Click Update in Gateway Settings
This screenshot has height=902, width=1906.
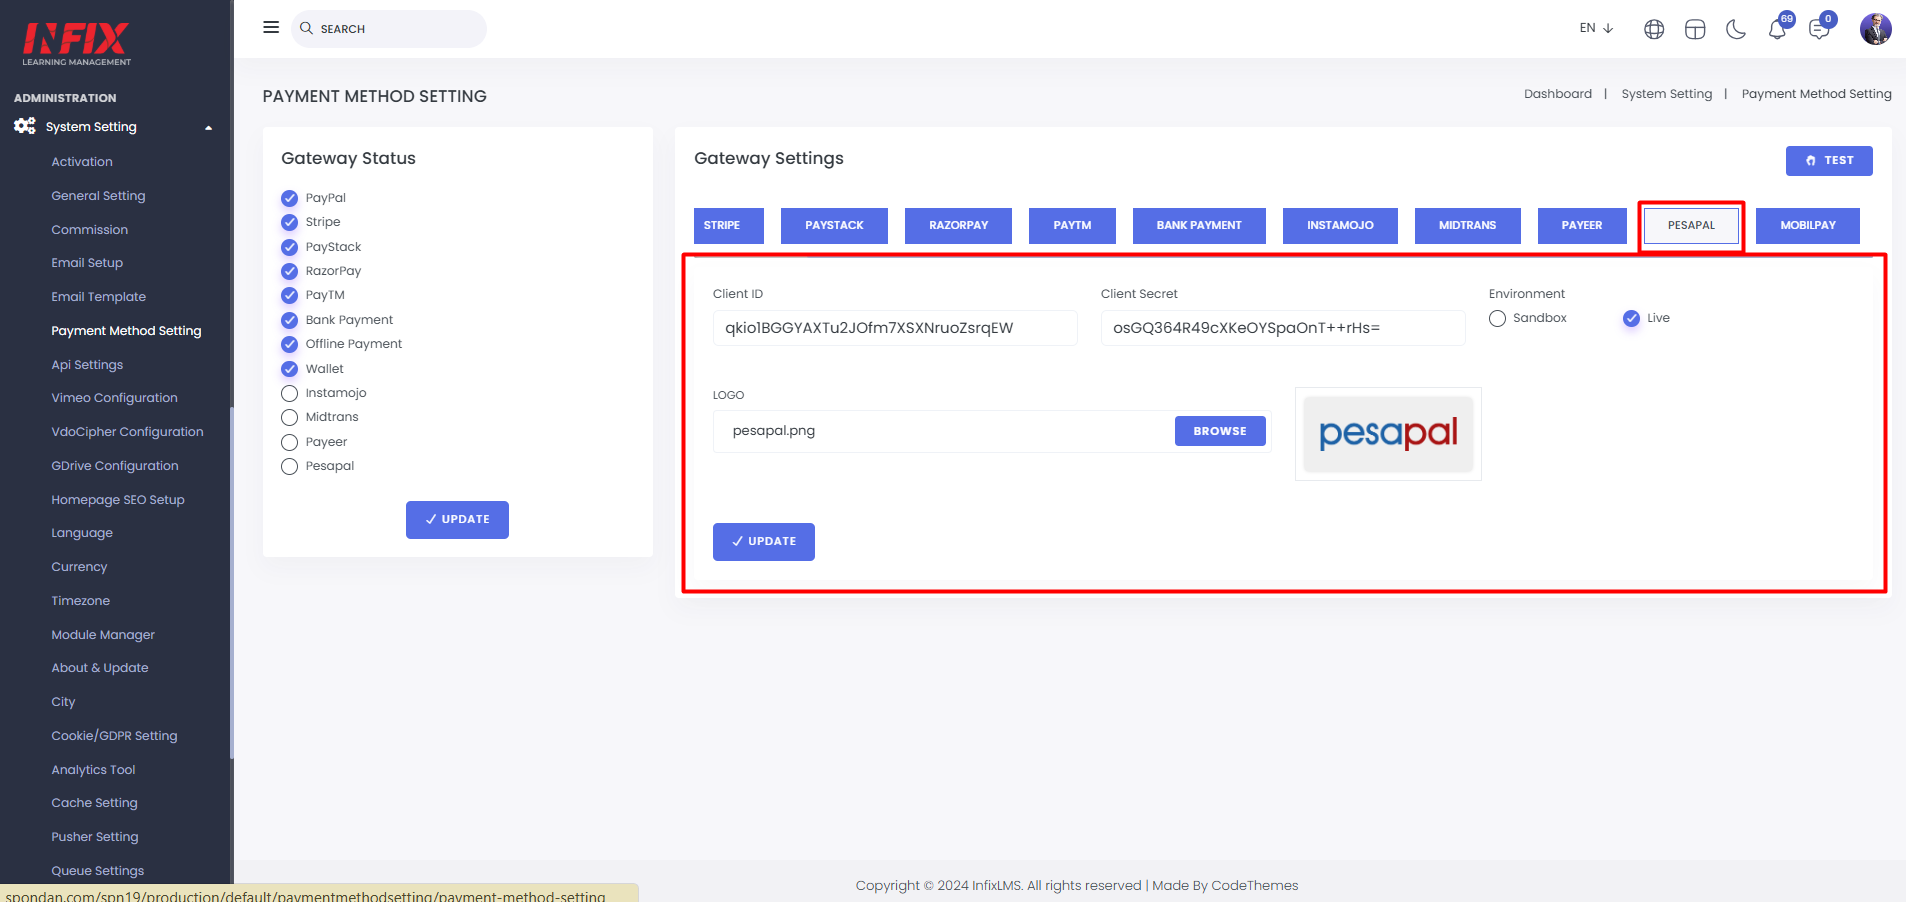(764, 542)
